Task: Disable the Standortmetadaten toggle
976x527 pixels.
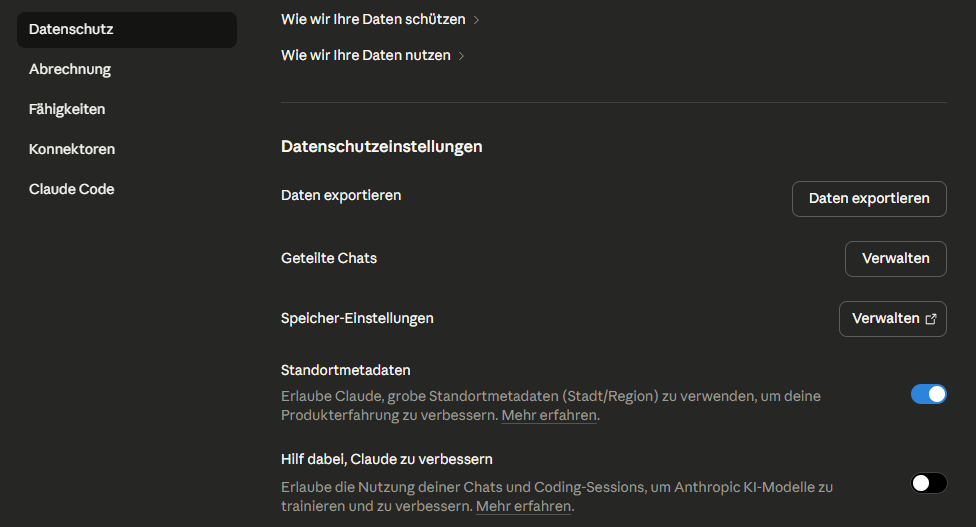Action: point(928,394)
